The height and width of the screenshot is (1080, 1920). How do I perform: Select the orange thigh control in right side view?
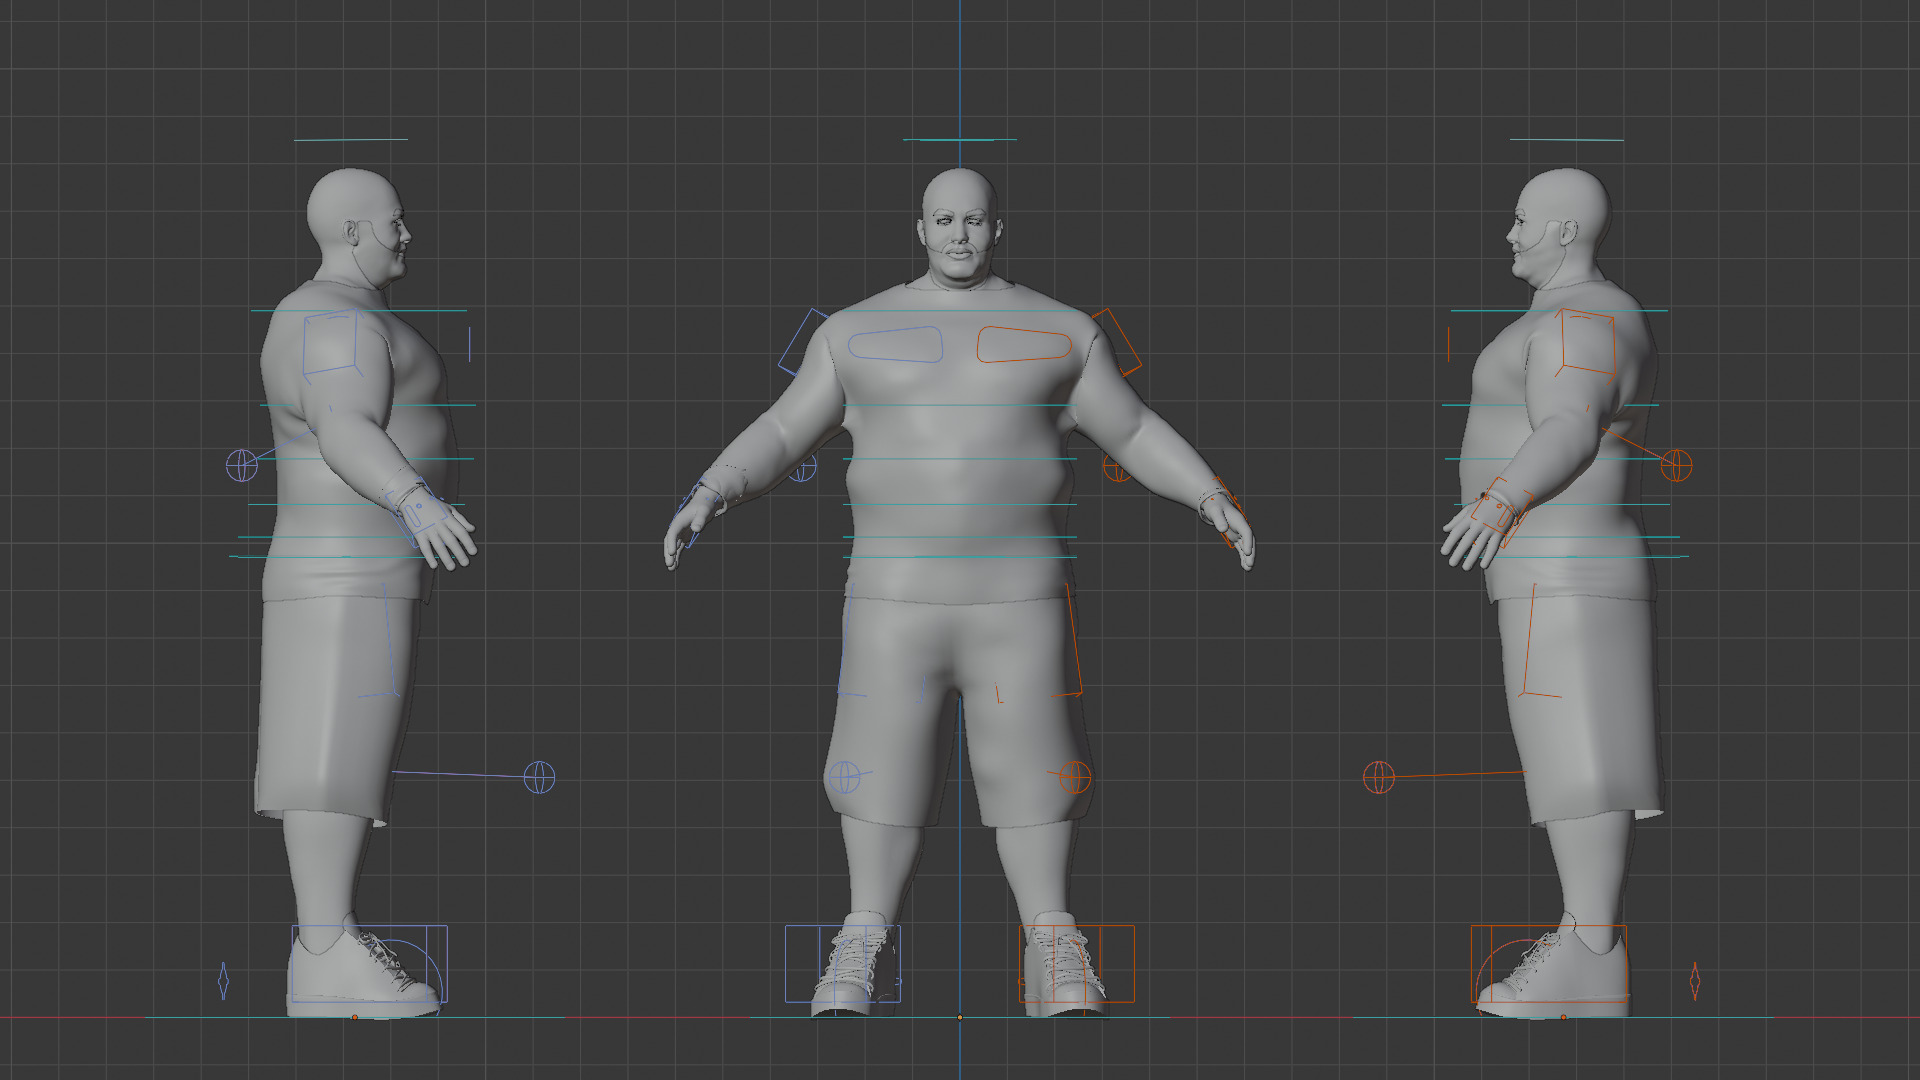1542,641
